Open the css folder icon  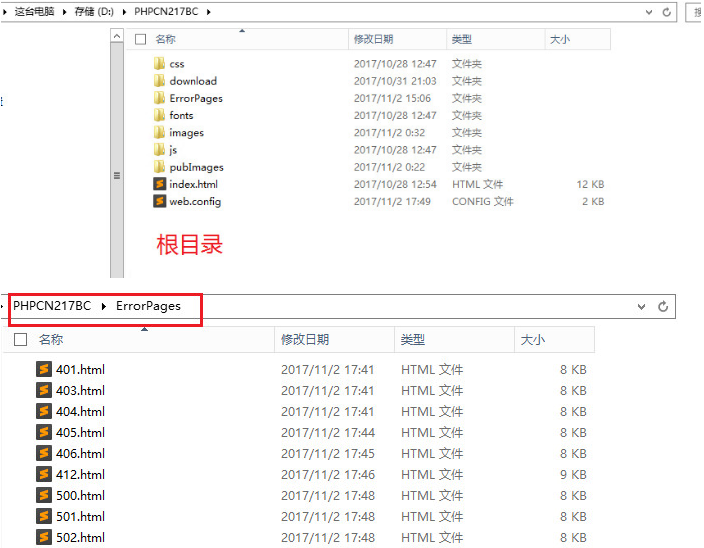point(159,64)
